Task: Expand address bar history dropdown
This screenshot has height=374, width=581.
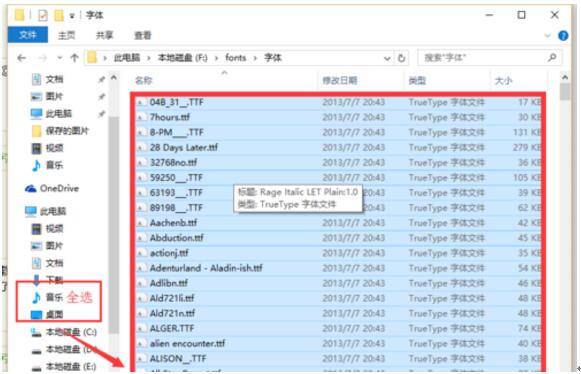Action: click(387, 58)
